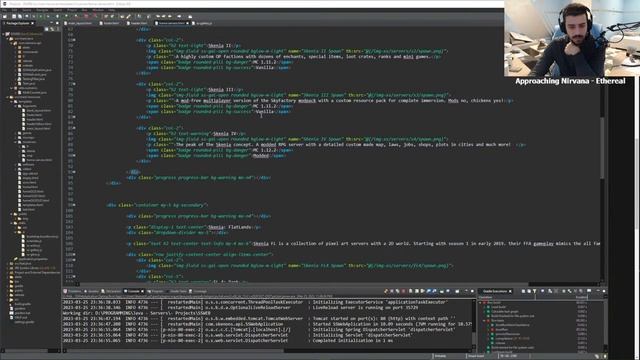Click the red Terminate icon in Console toolbar

point(404,291)
